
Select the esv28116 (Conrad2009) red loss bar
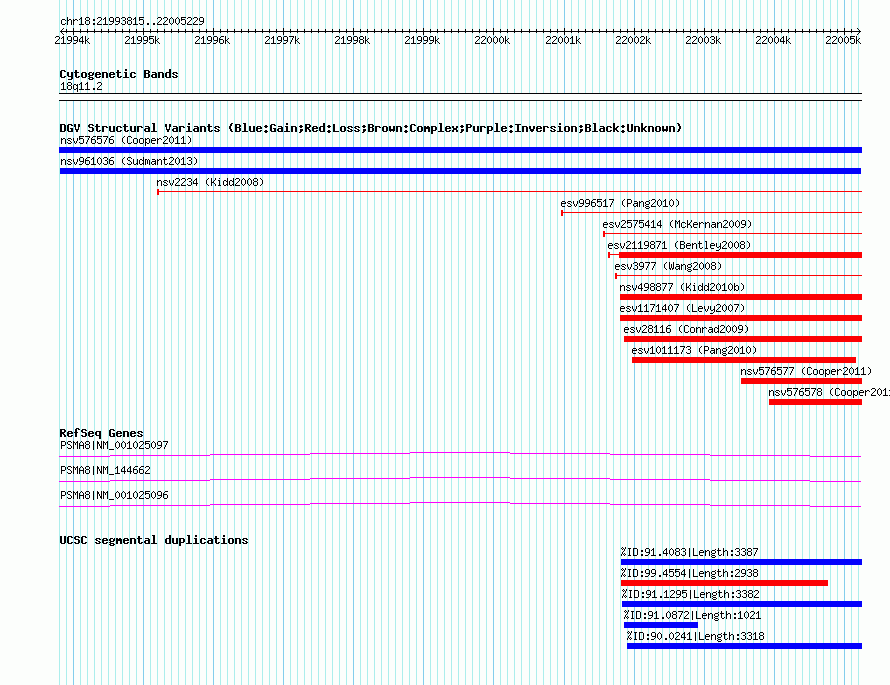pos(743,339)
